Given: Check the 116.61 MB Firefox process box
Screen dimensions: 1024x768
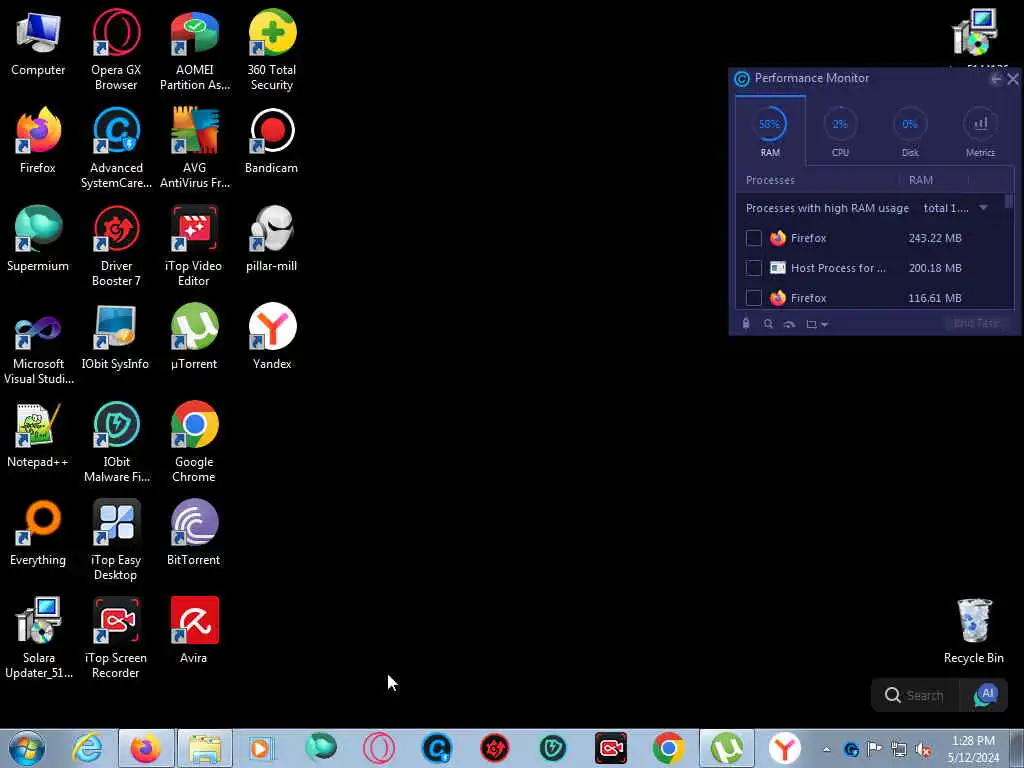Looking at the screenshot, I should tap(754, 298).
